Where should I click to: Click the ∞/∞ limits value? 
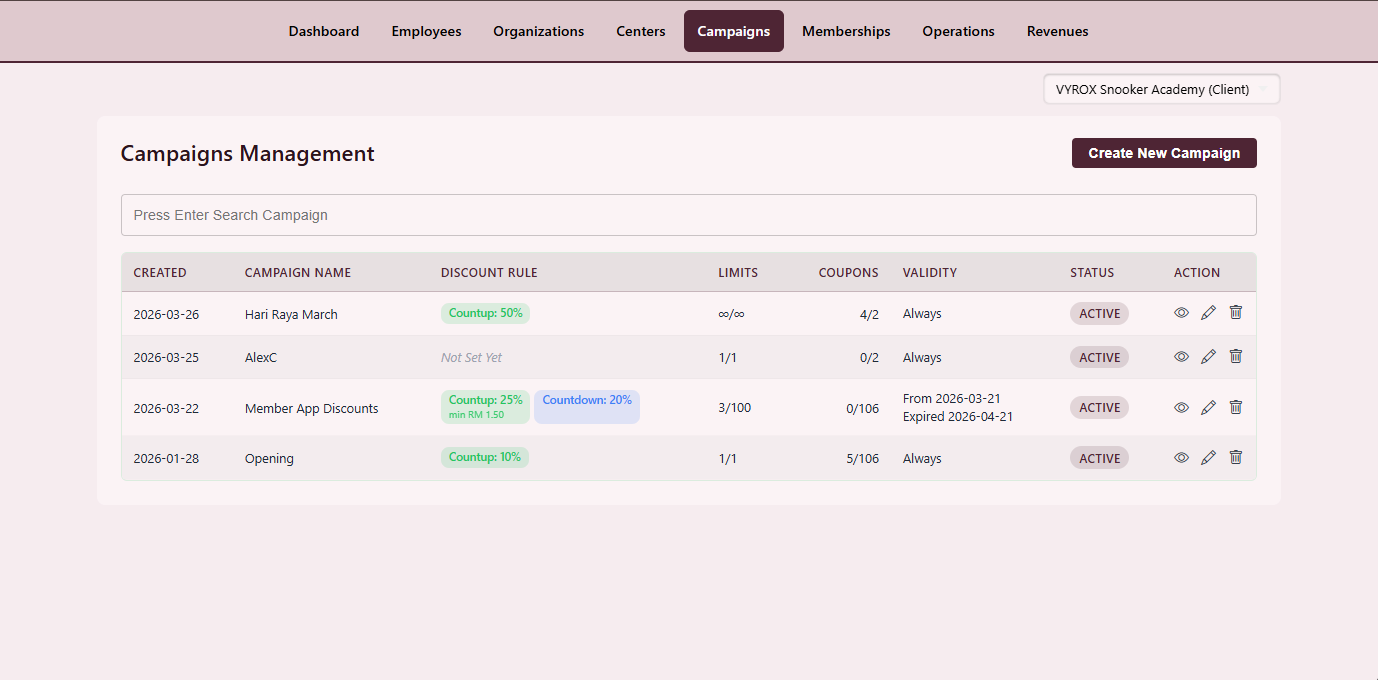tap(731, 314)
